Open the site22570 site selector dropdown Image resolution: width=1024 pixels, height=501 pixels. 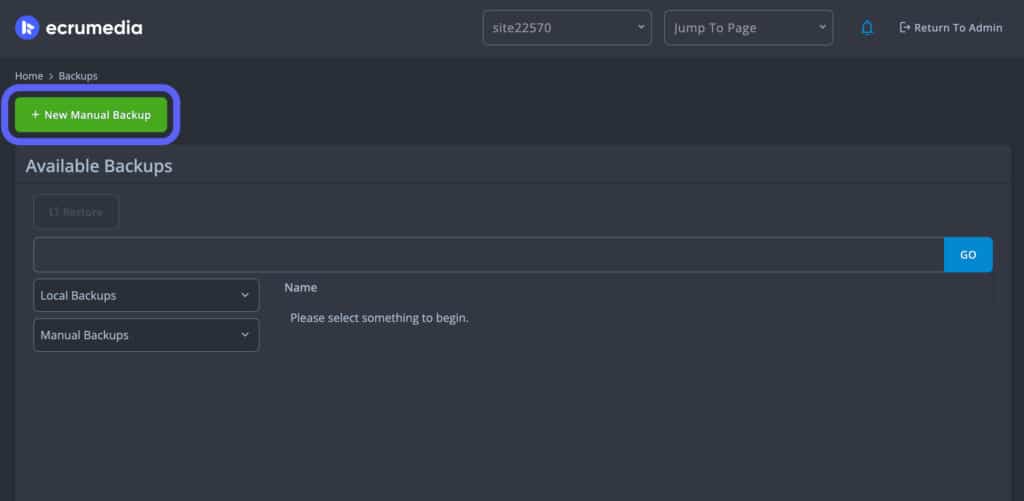(566, 28)
